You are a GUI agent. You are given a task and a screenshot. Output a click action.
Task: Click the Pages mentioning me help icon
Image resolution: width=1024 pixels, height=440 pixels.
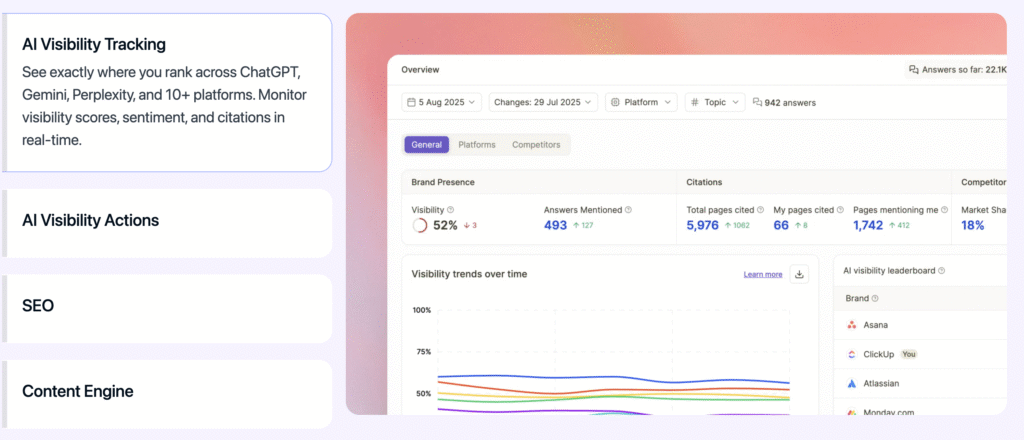pos(944,210)
